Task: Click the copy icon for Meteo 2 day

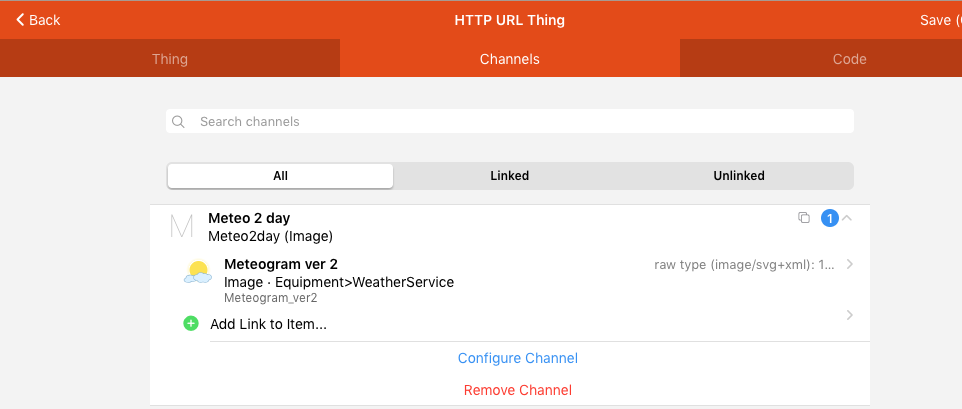Action: point(804,218)
